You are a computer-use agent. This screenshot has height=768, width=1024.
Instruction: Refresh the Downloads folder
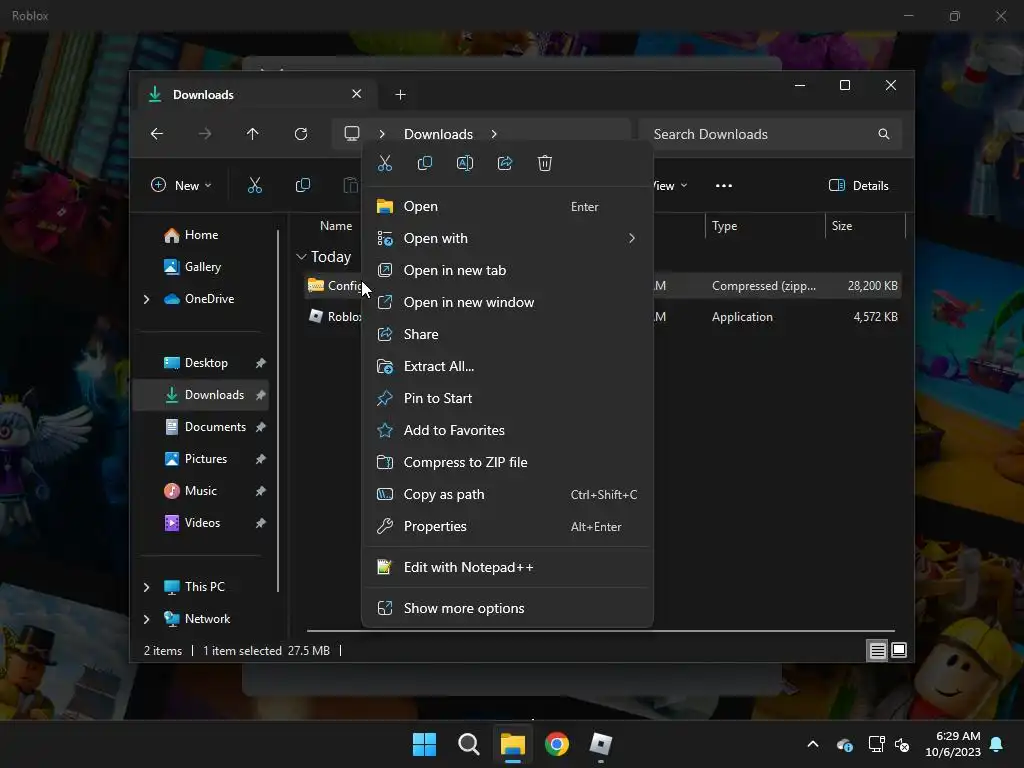click(301, 134)
